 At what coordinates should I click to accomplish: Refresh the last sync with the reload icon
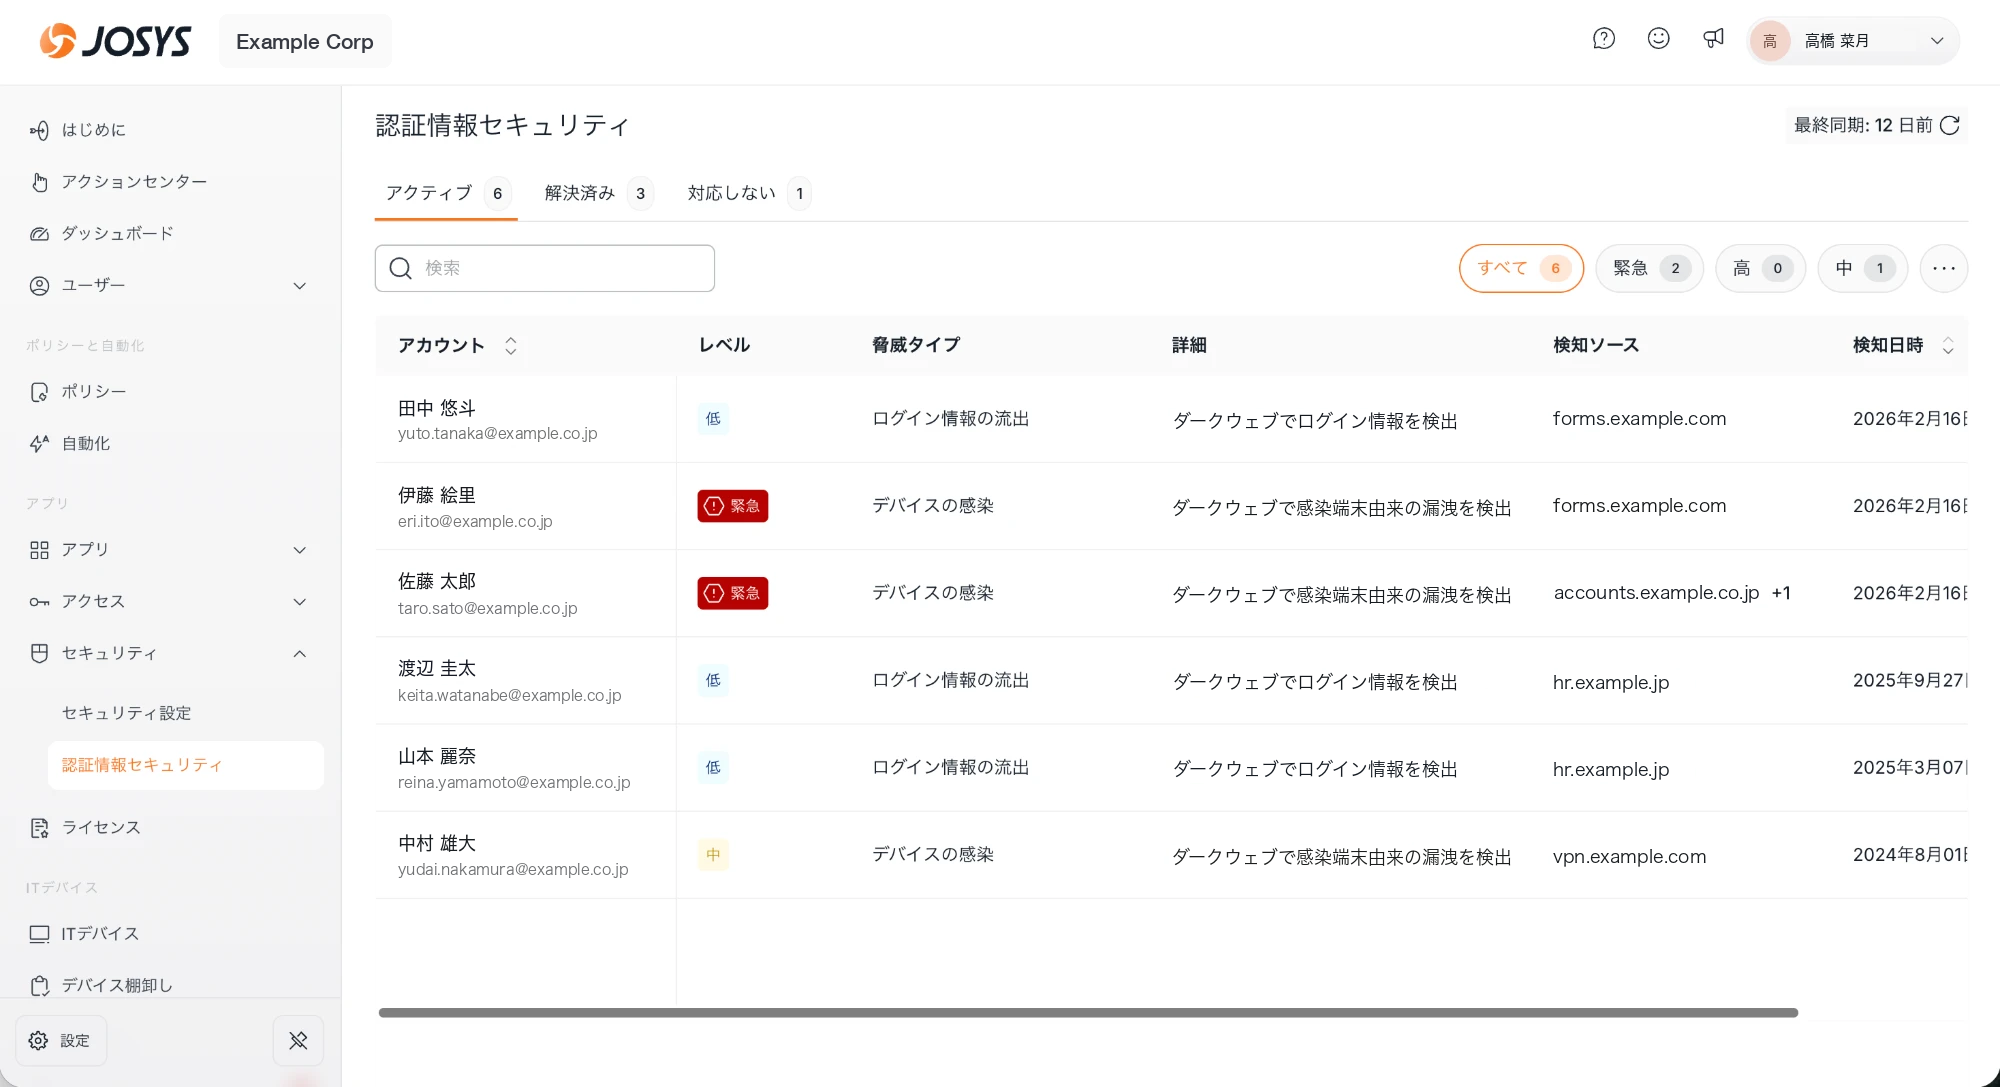[1950, 125]
